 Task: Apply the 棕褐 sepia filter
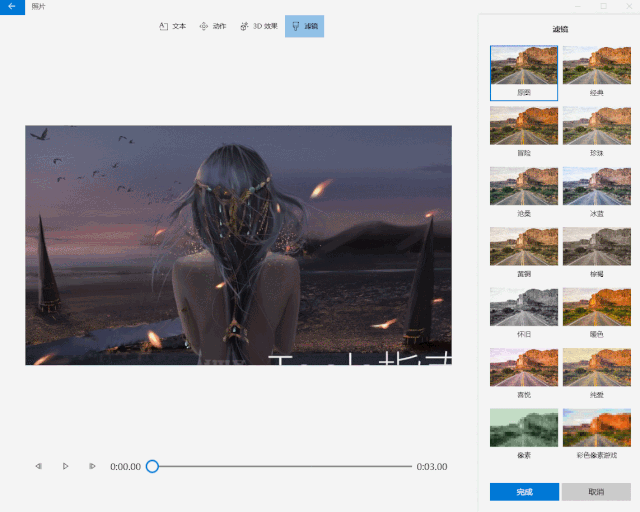596,253
